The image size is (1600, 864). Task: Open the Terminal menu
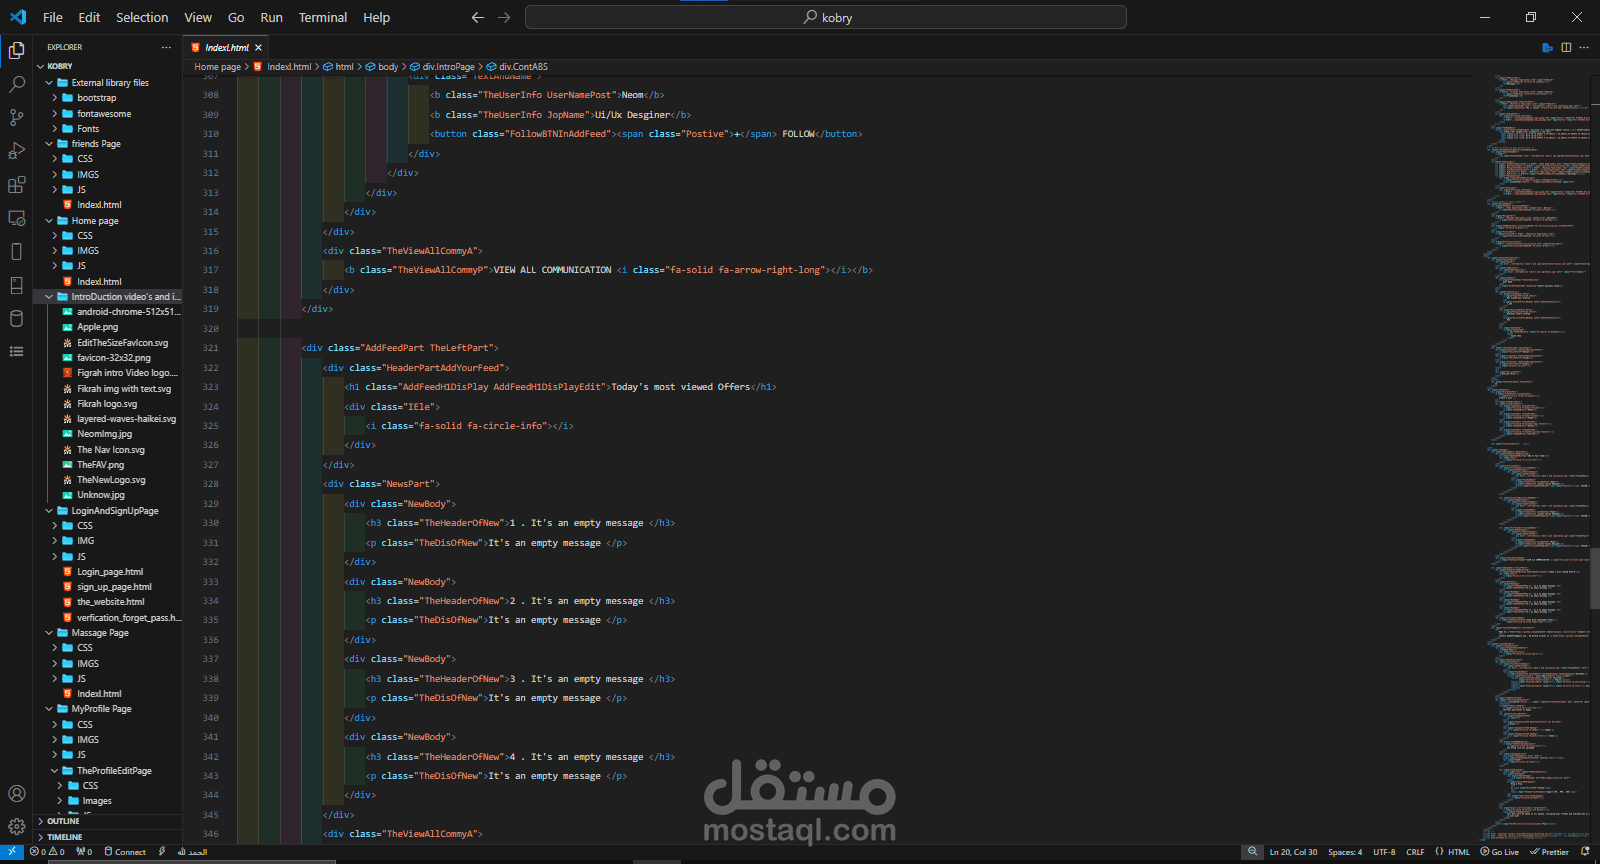click(x=323, y=17)
